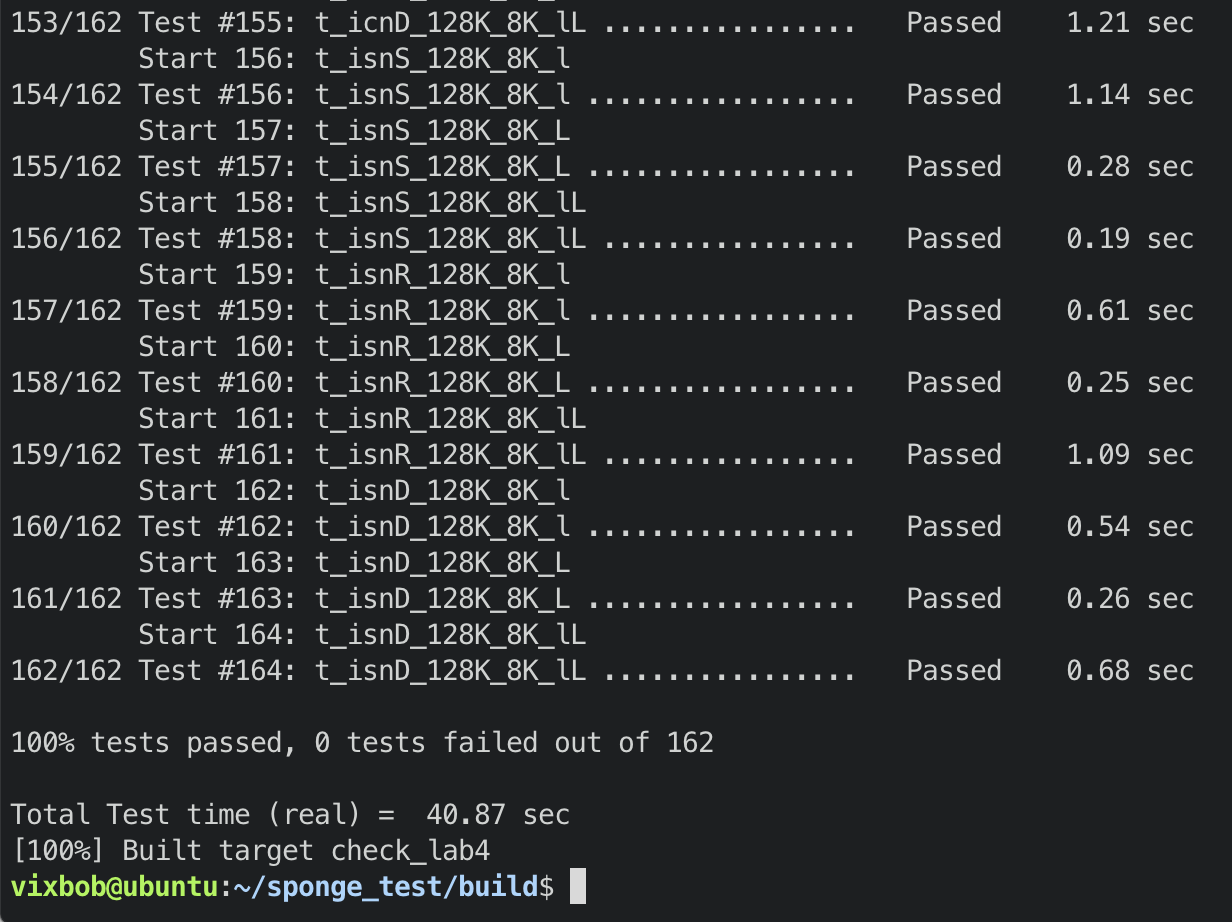Viewport: 1232px width, 922px height.
Task: Click the 0.26 sec duration value
Action: [x=1130, y=599]
